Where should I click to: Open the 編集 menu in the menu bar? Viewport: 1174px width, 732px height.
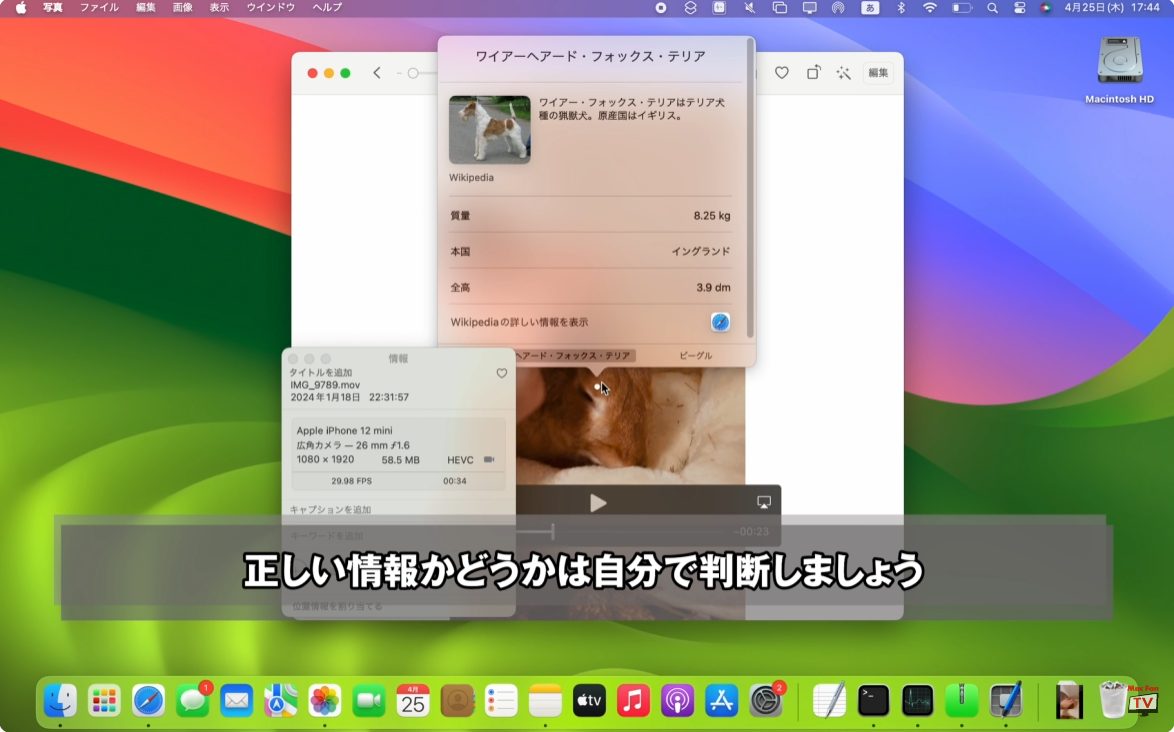(x=146, y=7)
